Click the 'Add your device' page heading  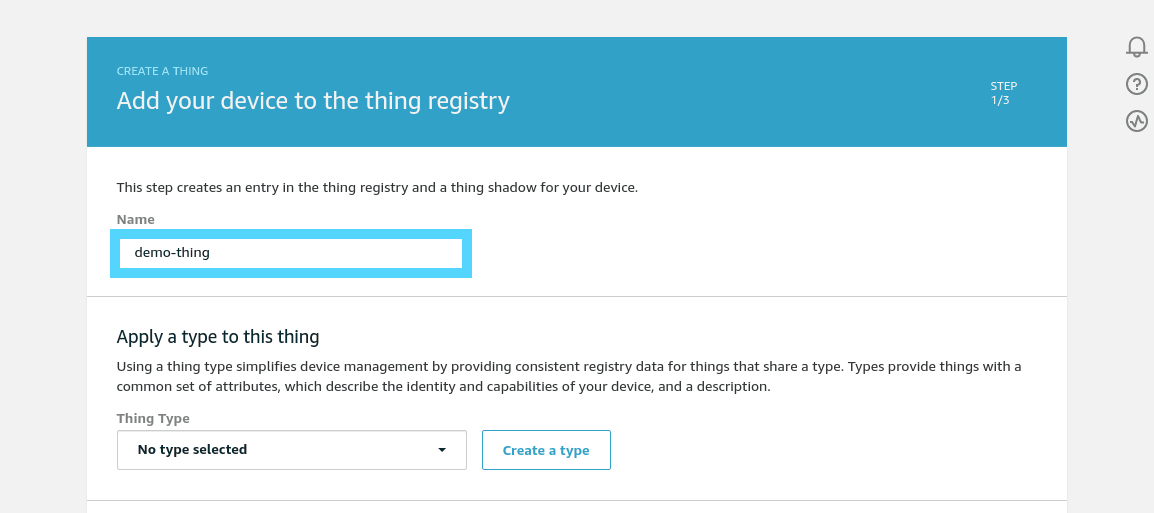[x=313, y=101]
